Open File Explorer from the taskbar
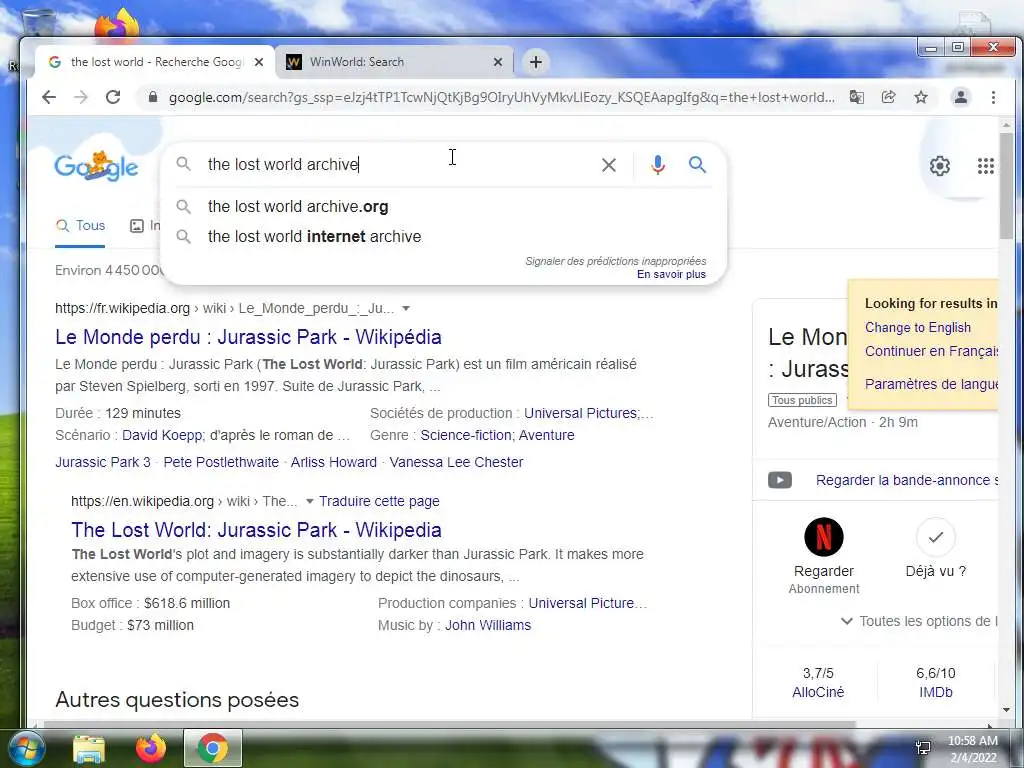The width and height of the screenshot is (1024, 768). click(x=89, y=748)
